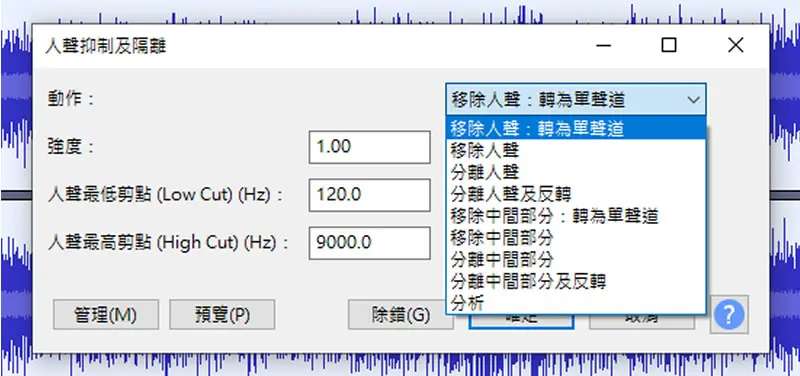This screenshot has height=376, width=800.
Task: Maximize the 人聲抑制及隔離 dialog
Action: point(668,45)
